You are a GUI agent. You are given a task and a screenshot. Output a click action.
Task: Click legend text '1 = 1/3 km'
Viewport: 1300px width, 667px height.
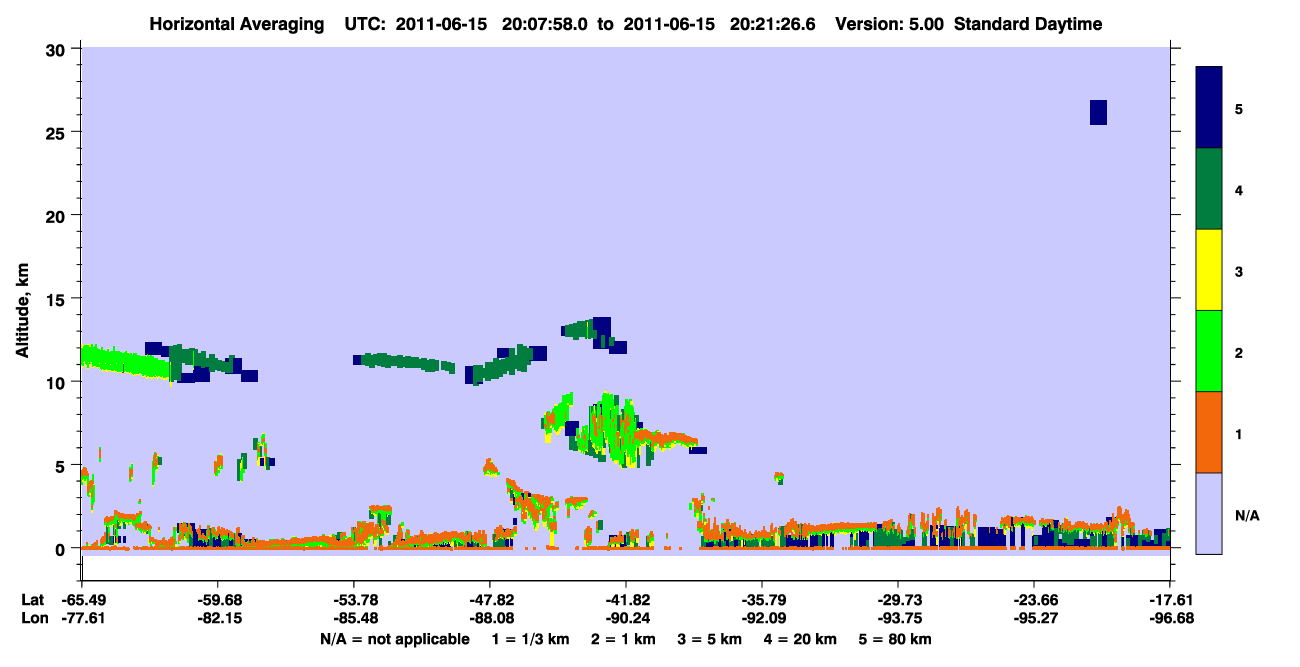tap(529, 639)
